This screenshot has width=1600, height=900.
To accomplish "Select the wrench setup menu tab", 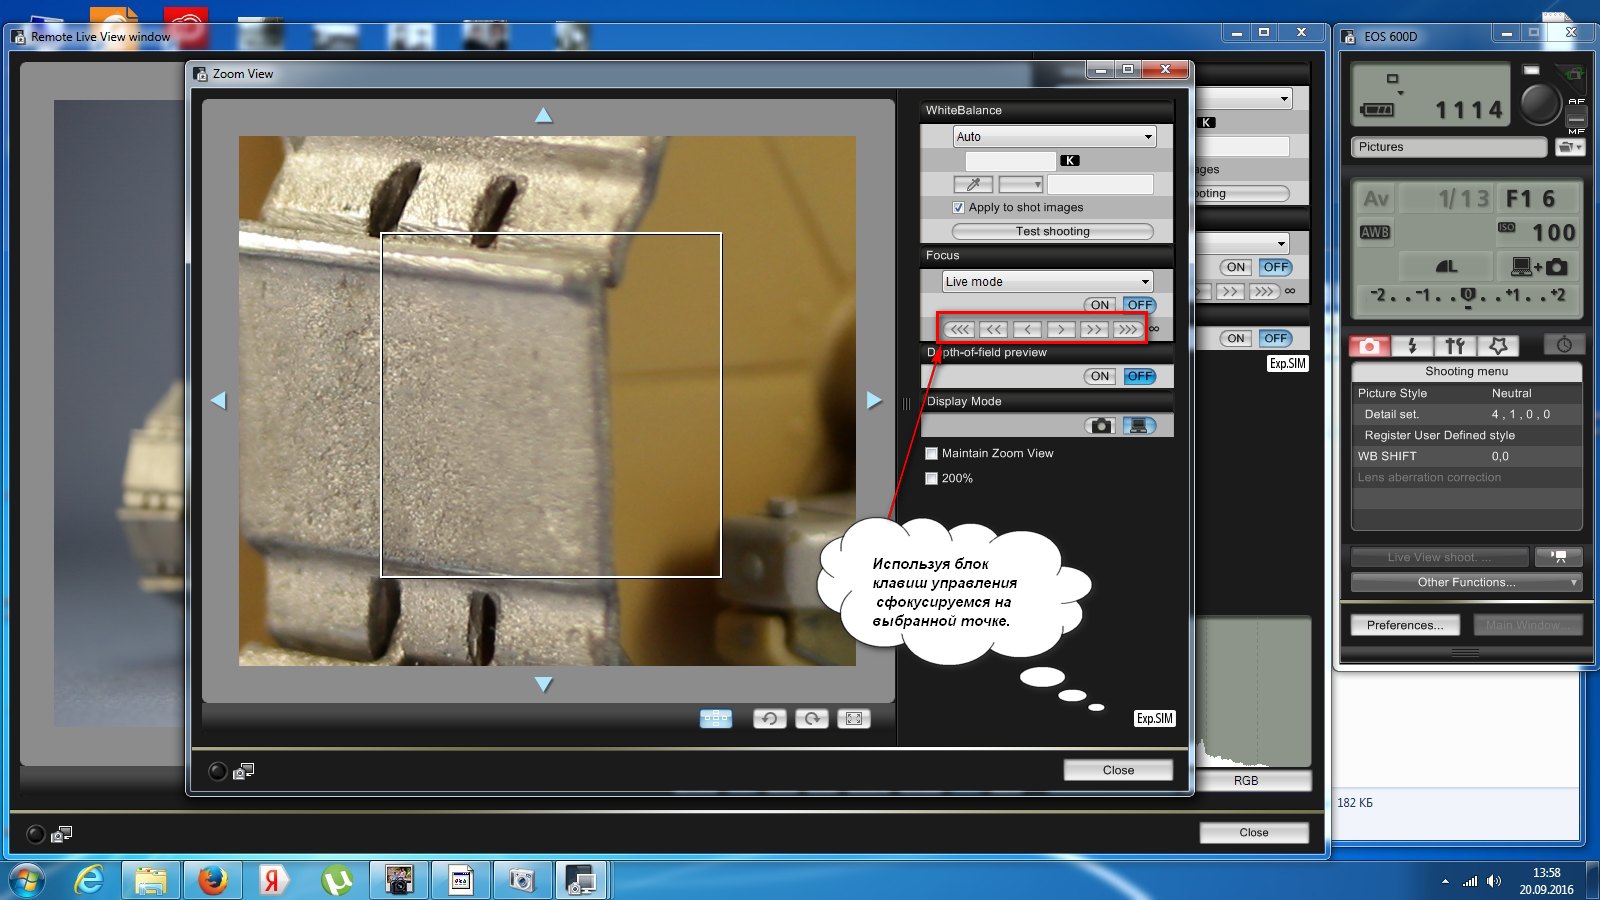I will pos(1455,346).
